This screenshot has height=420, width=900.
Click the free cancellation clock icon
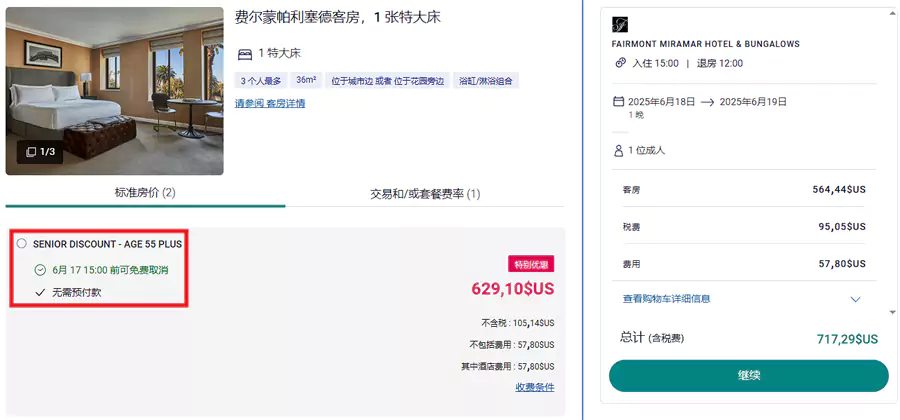[40, 270]
